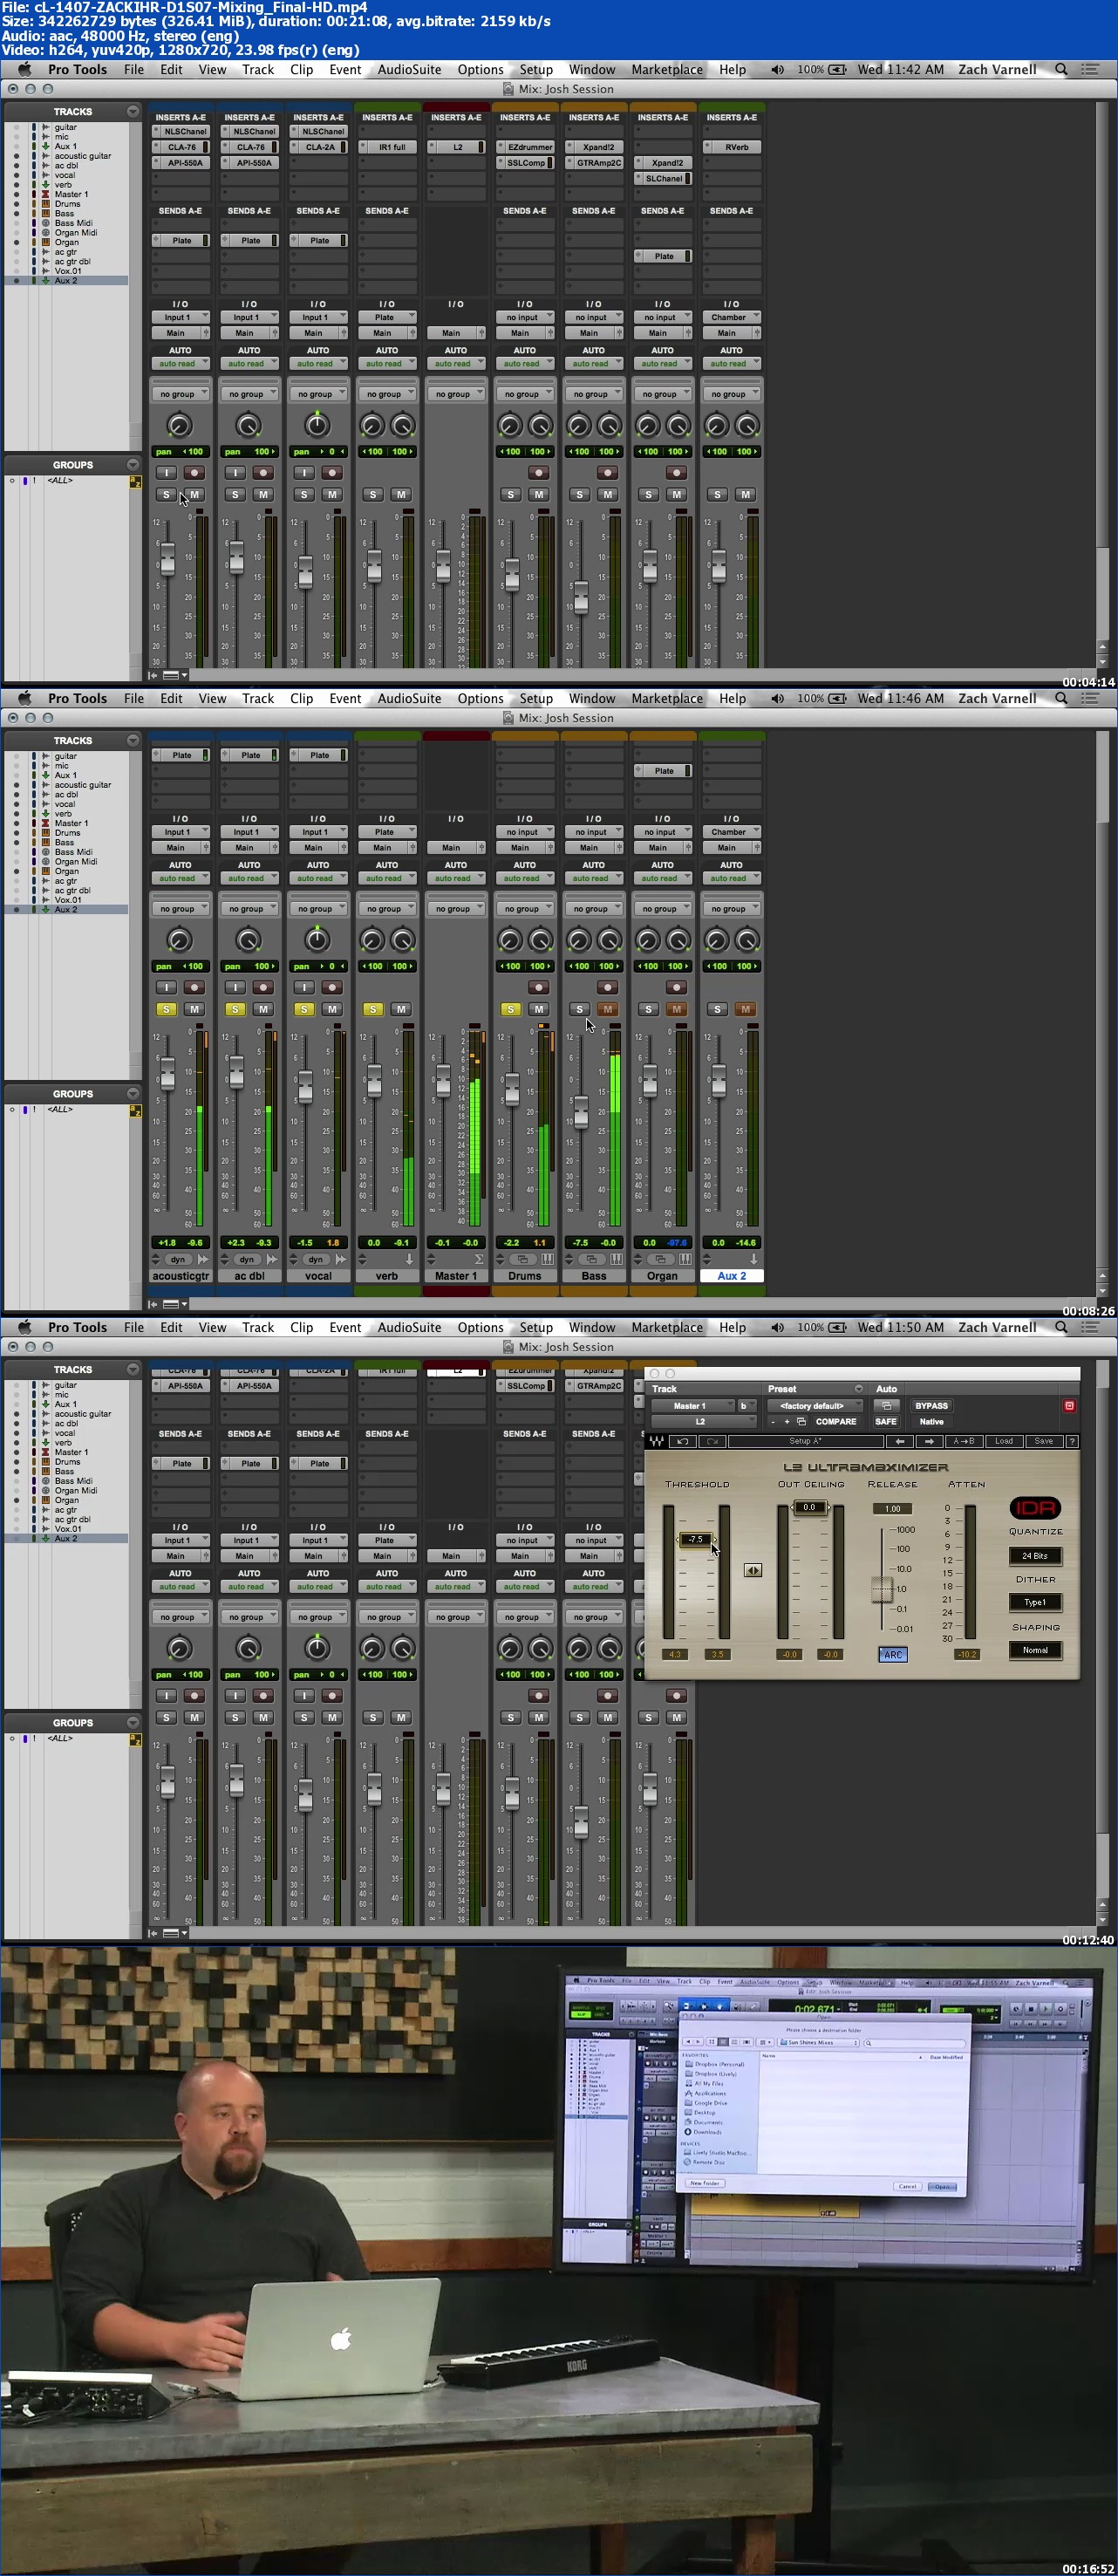Image resolution: width=1118 pixels, height=2576 pixels.
Task: Click the red target button in the L2 window header
Action: 1069,1405
